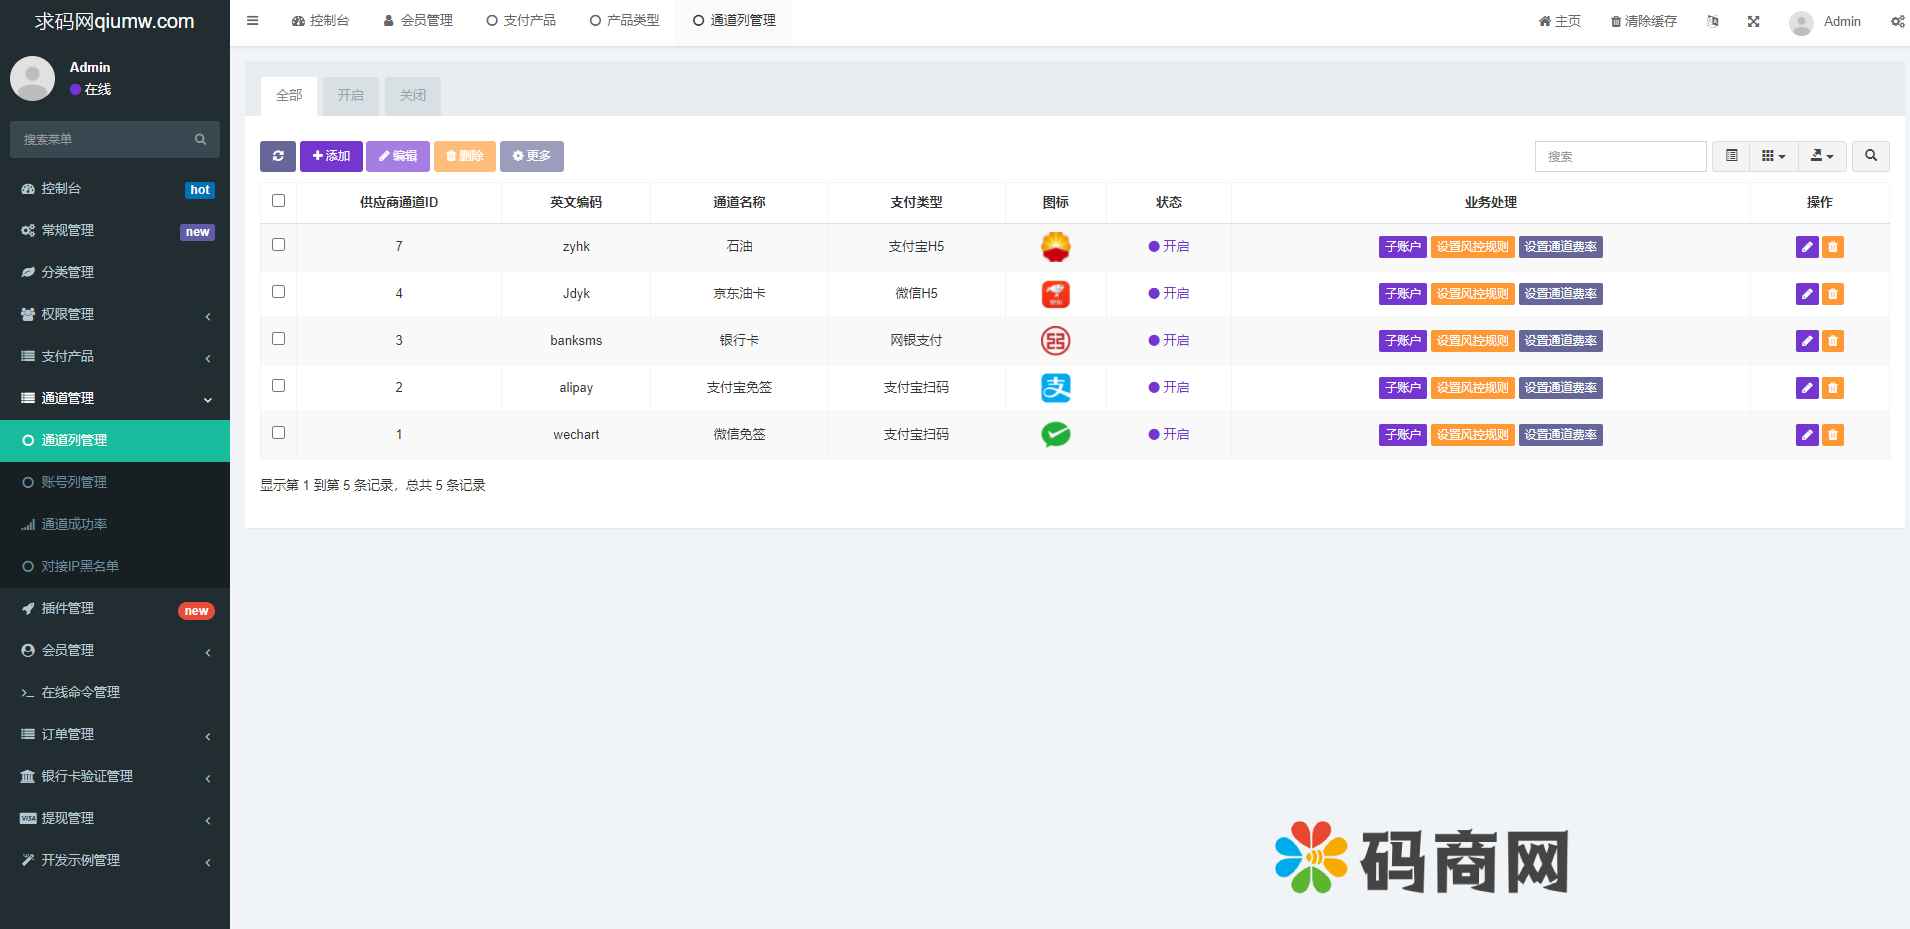The image size is (1910, 929).
Task: Open the columns dropdown in table toolbar
Action: [x=1773, y=156]
